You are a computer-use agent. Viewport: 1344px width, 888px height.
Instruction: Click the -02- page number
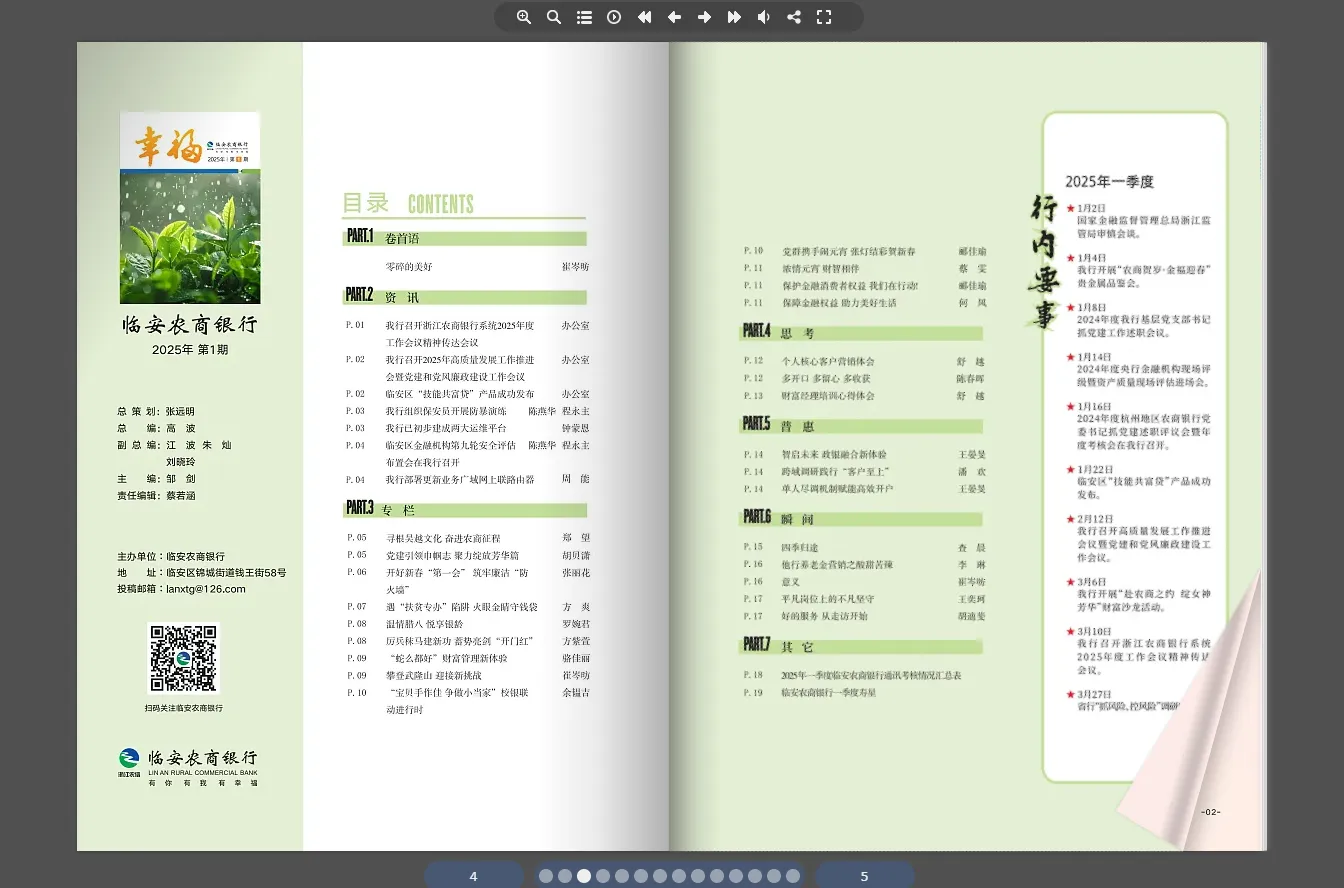1211,812
